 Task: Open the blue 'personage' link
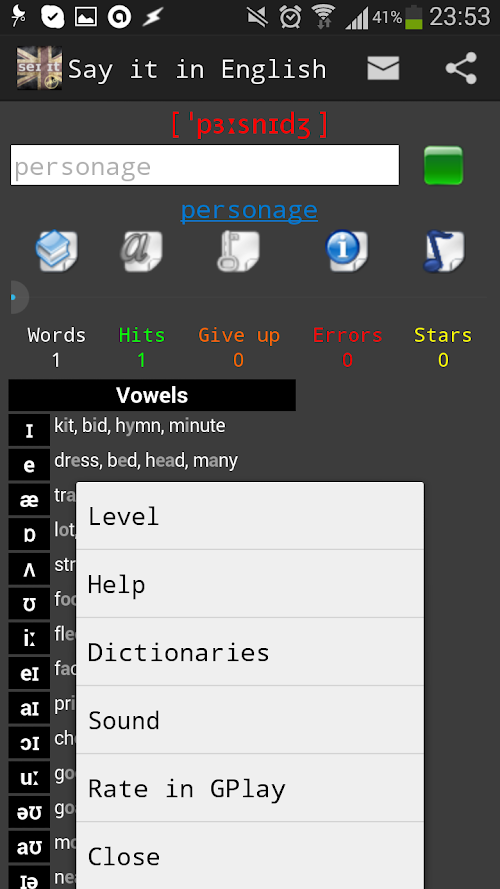click(x=249, y=210)
